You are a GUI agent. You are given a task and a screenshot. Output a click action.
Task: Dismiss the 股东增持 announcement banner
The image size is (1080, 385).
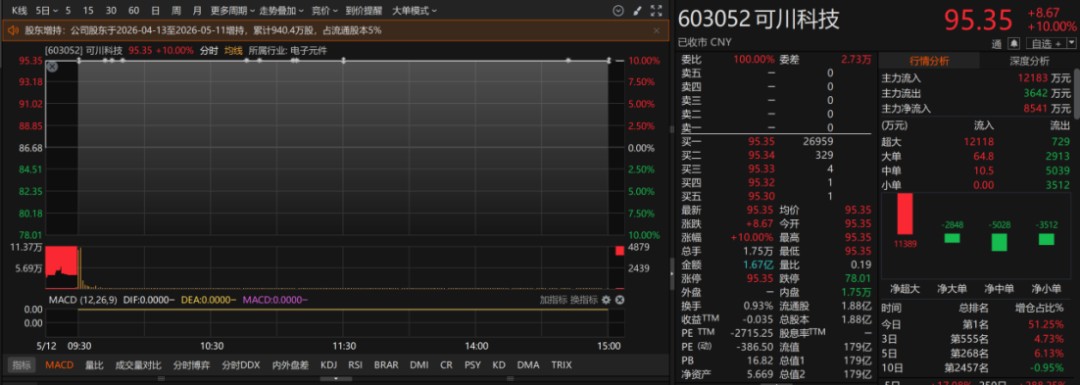pos(656,30)
